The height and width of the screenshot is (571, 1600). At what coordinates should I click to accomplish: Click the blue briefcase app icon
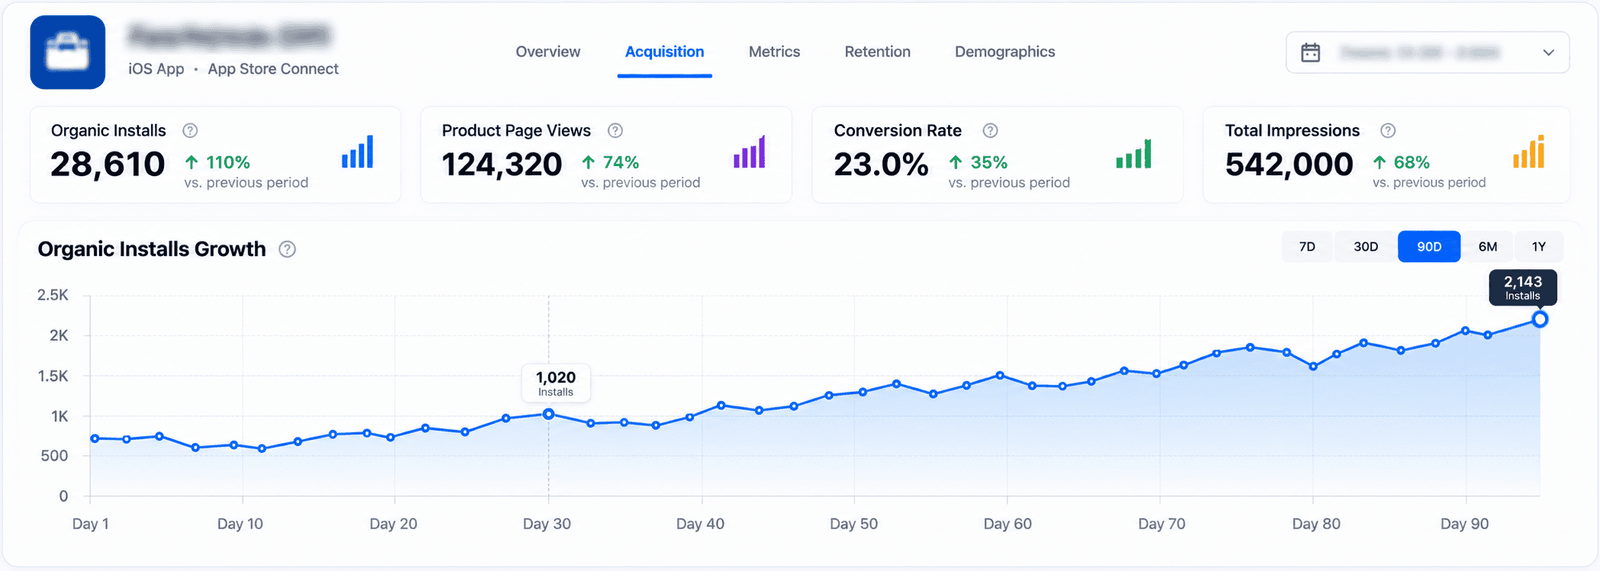coord(67,52)
